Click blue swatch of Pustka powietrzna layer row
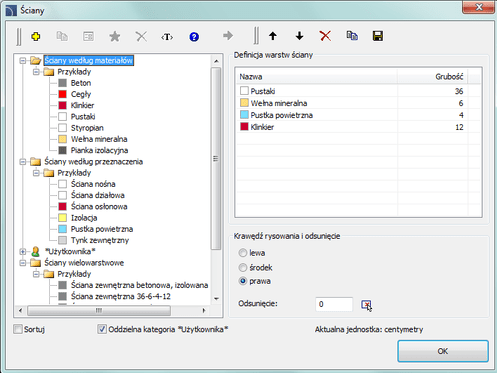 tap(244, 115)
